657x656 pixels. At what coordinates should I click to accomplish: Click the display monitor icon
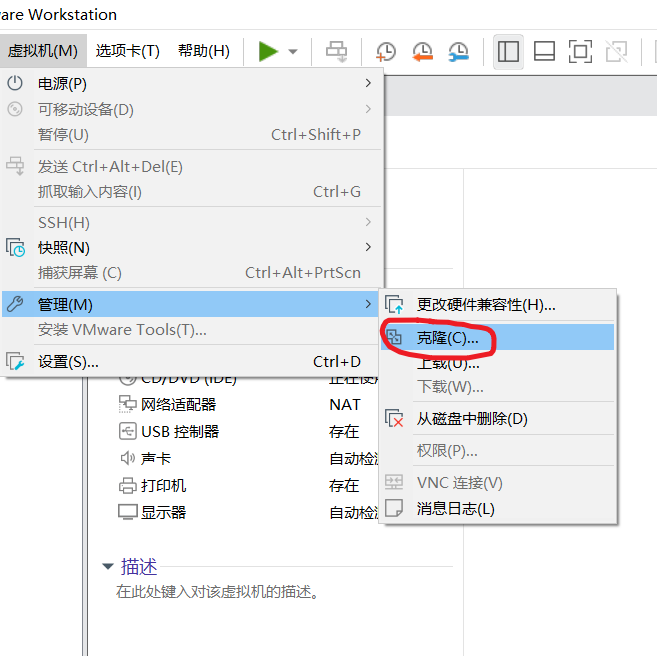point(127,512)
